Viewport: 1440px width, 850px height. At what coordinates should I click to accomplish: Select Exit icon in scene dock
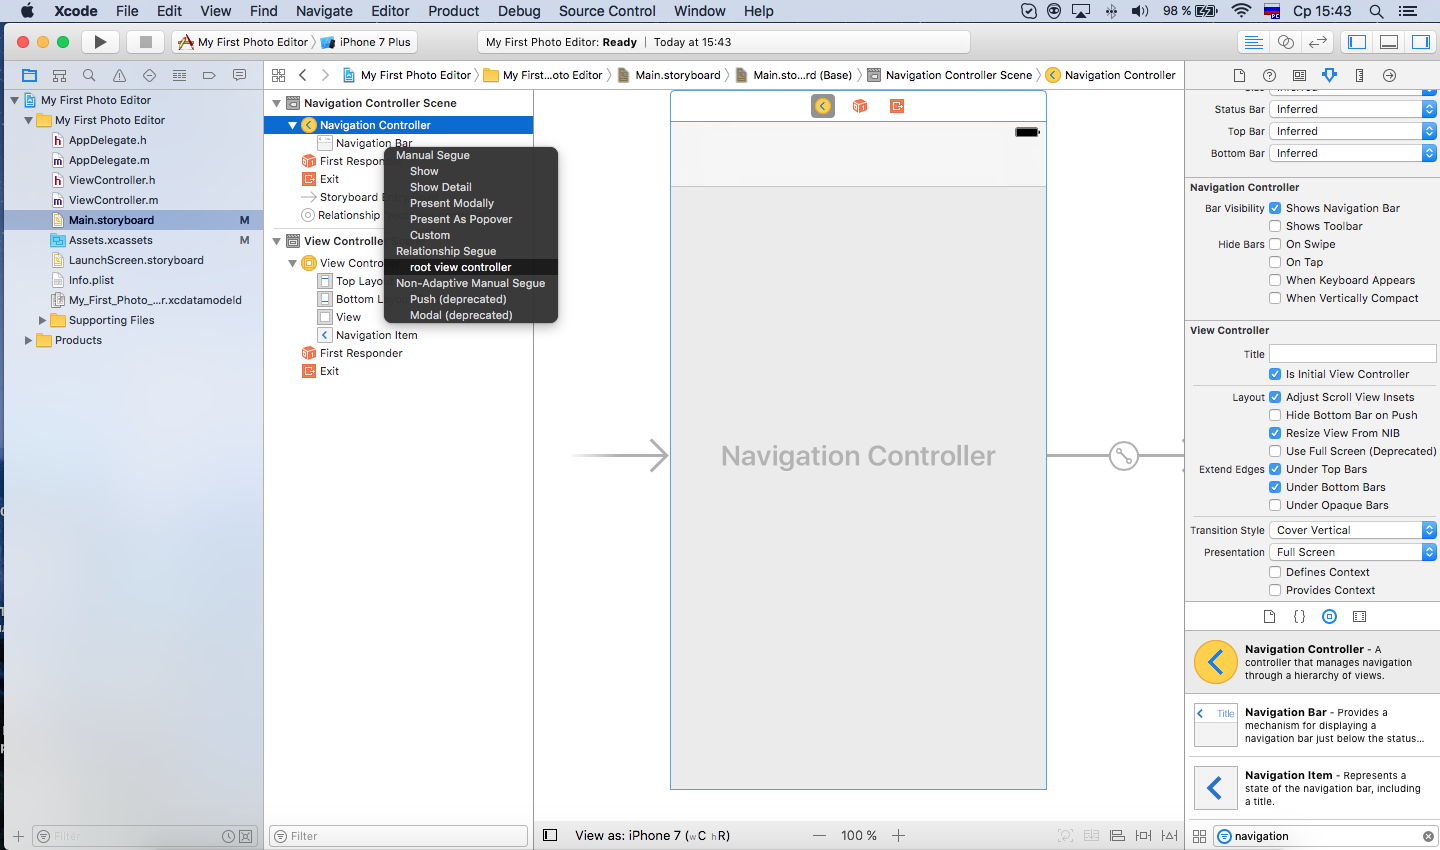(x=897, y=106)
